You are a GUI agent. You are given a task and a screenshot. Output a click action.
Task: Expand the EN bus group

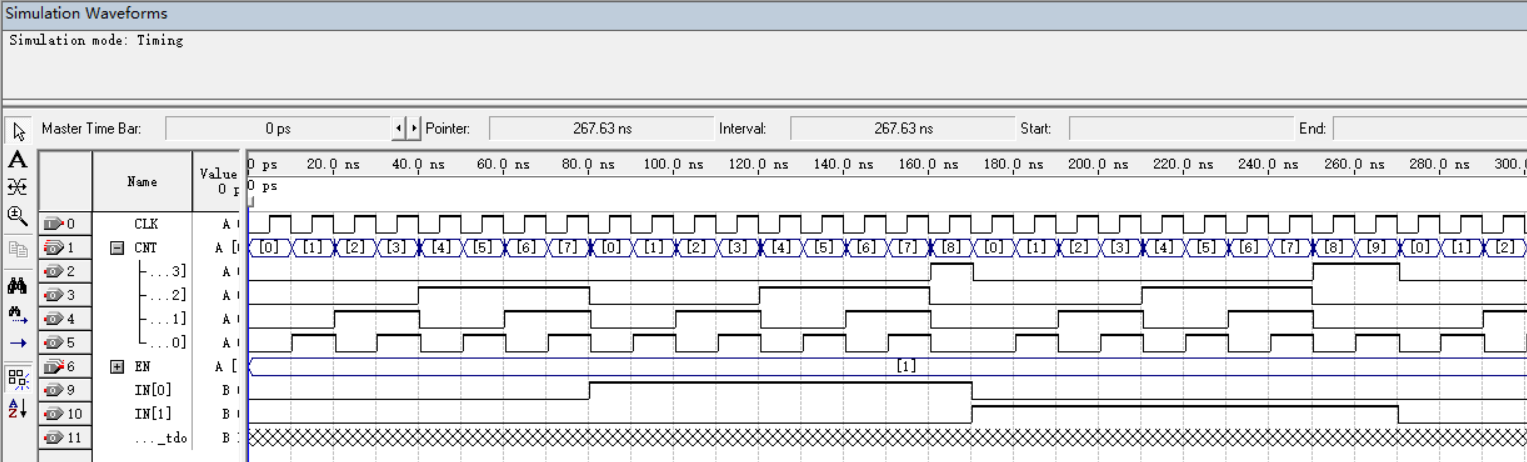click(116, 366)
